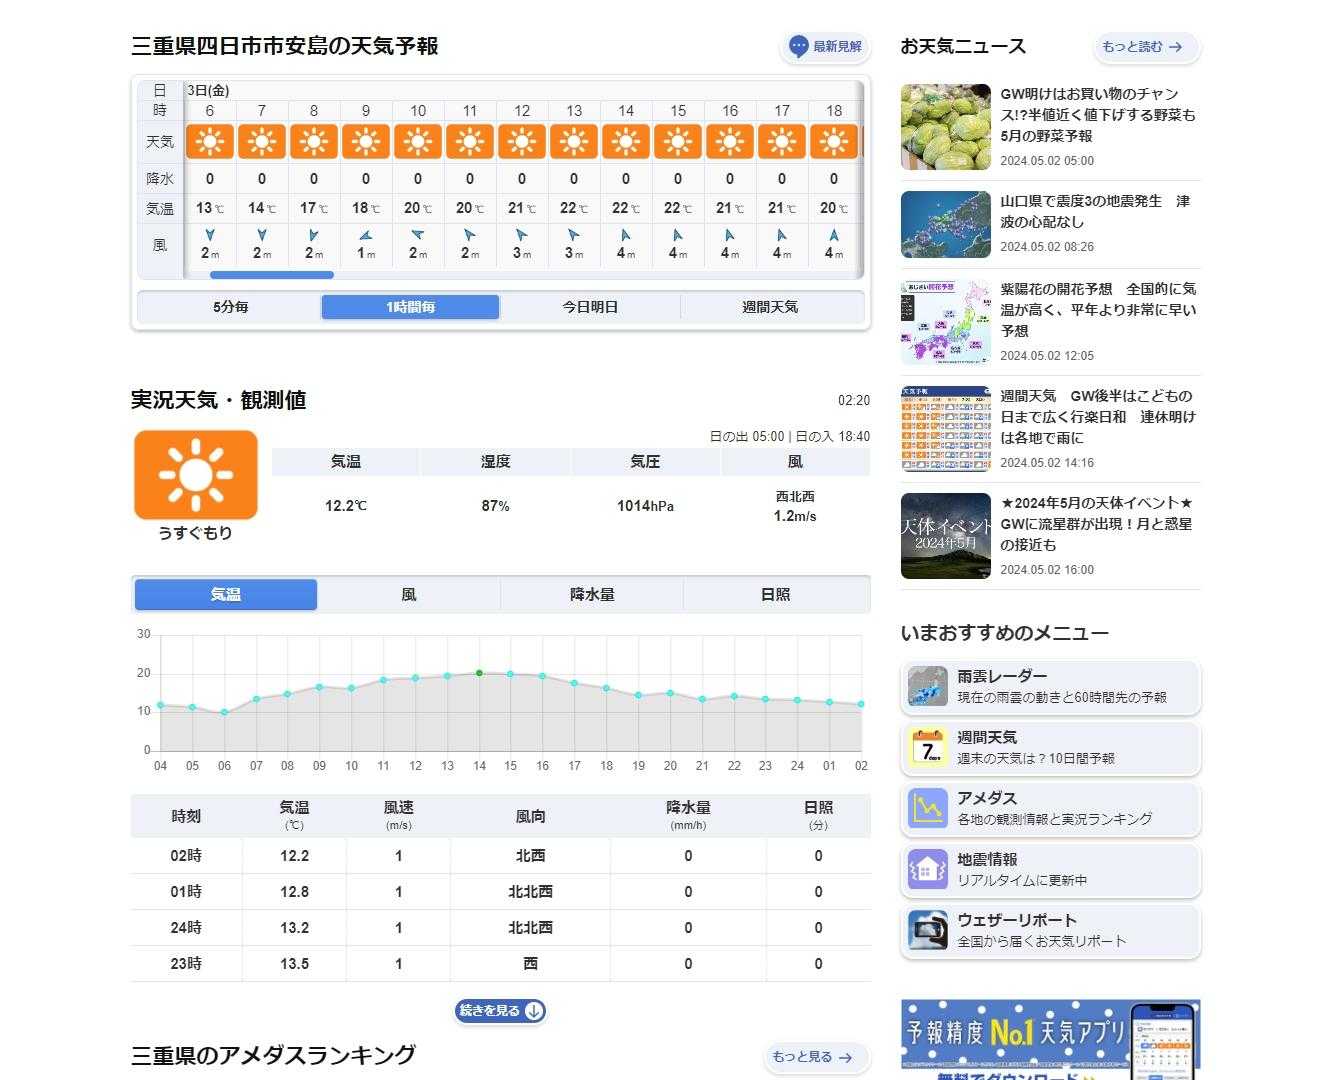The height and width of the screenshot is (1080, 1334).
Task: Click もっと読む for weather news
Action: (1145, 47)
